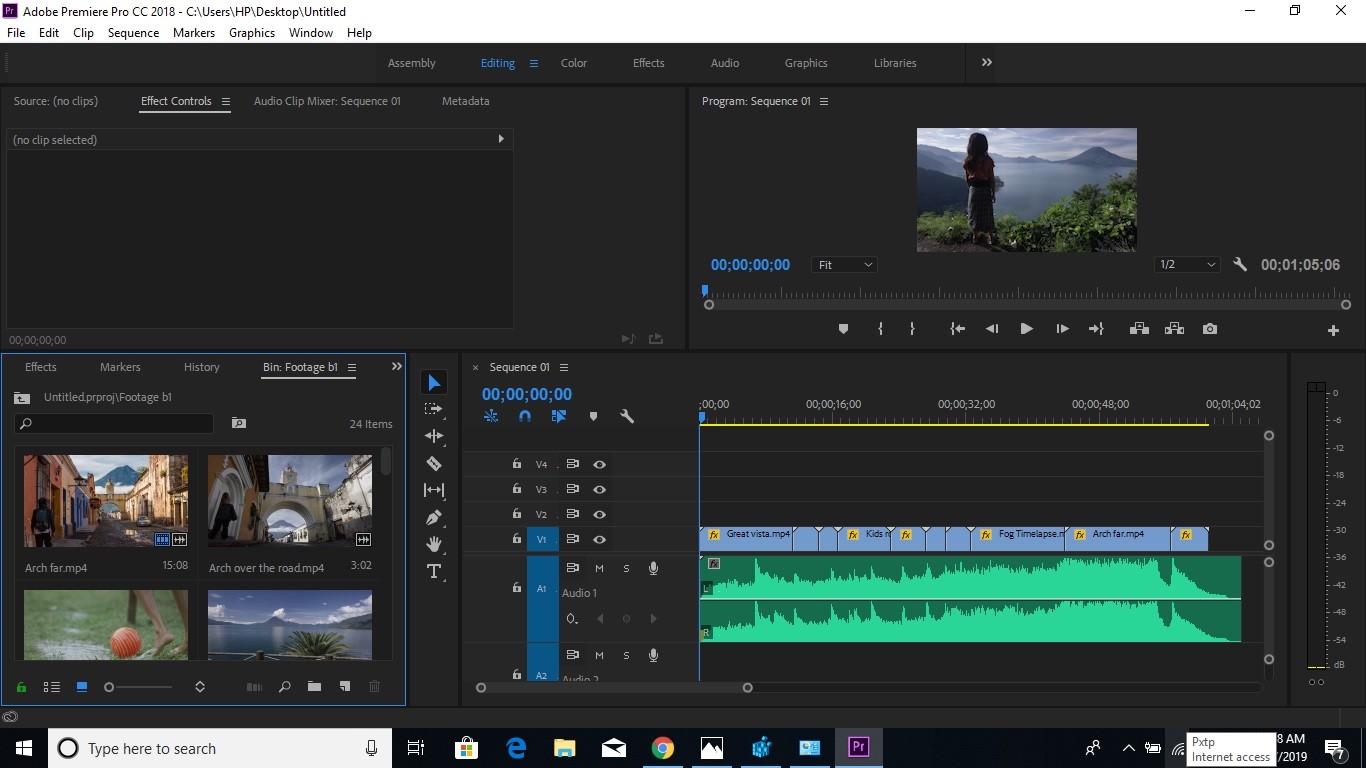1366x768 pixels.
Task: Click the Lift button in Program monitor
Action: [1139, 329]
